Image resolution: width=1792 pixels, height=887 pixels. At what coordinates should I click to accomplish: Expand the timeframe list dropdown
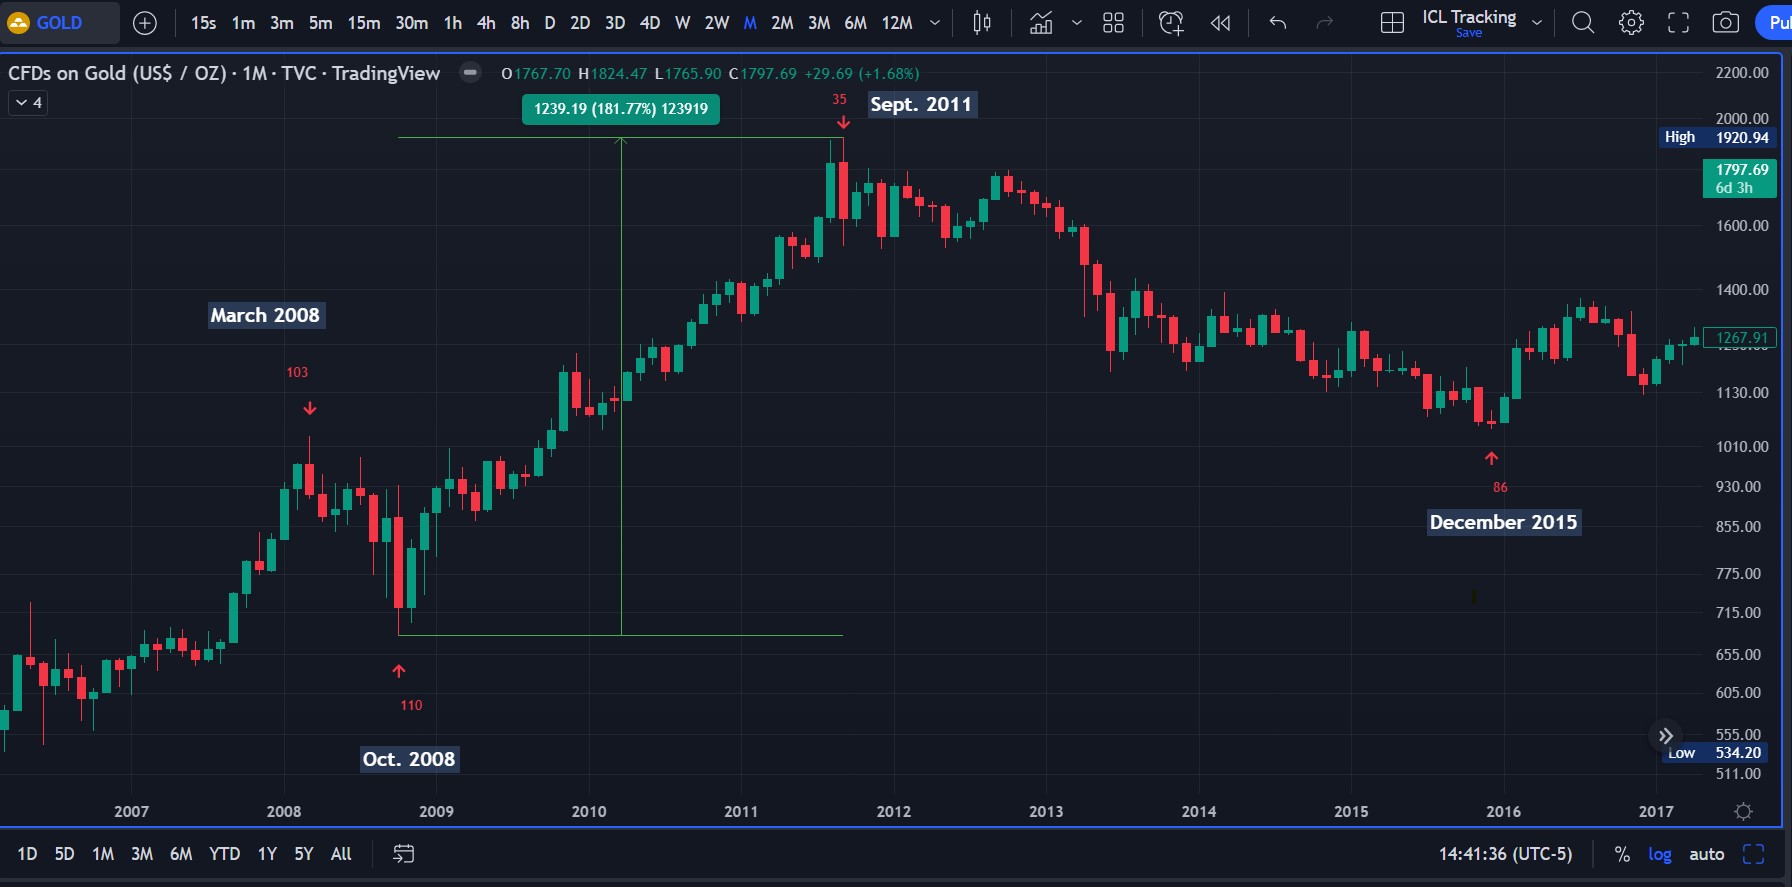pyautogui.click(x=935, y=23)
